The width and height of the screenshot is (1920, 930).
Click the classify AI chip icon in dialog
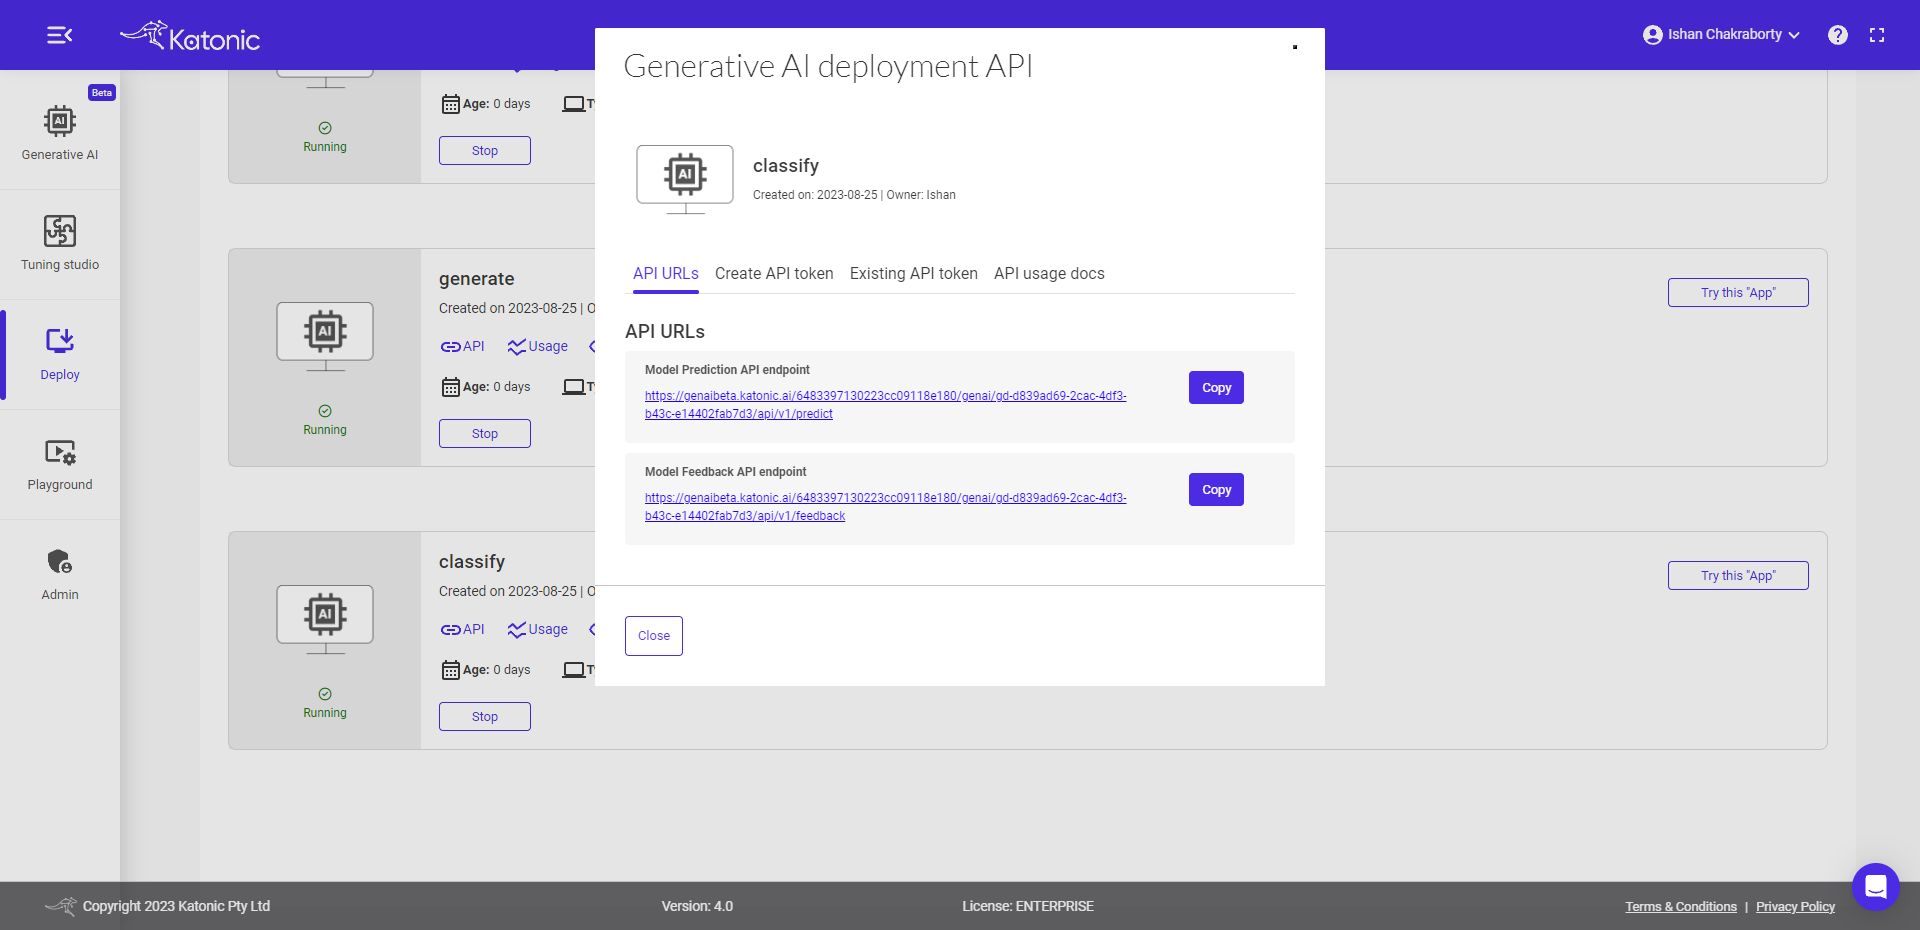coord(685,174)
